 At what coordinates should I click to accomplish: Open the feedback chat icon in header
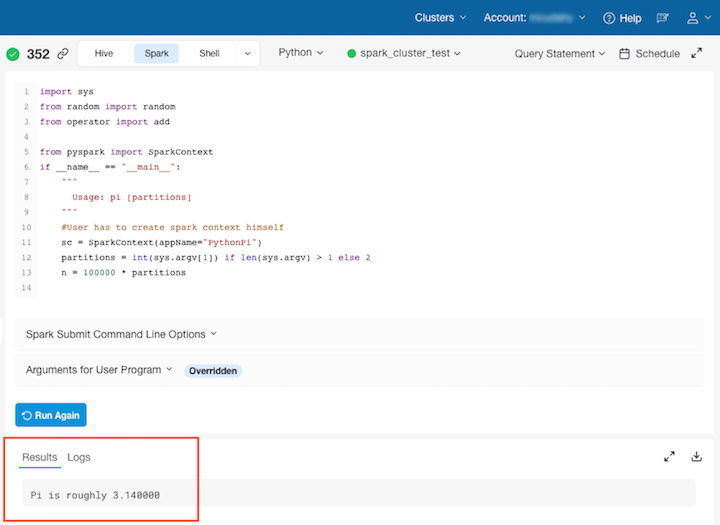coord(663,18)
